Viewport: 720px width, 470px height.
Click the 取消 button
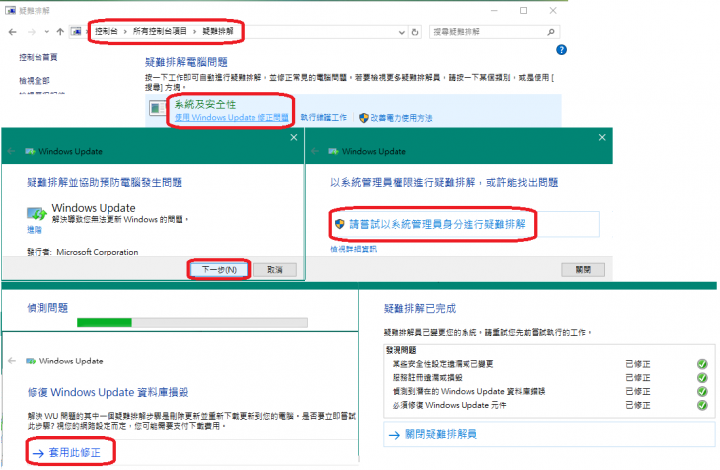(x=275, y=269)
